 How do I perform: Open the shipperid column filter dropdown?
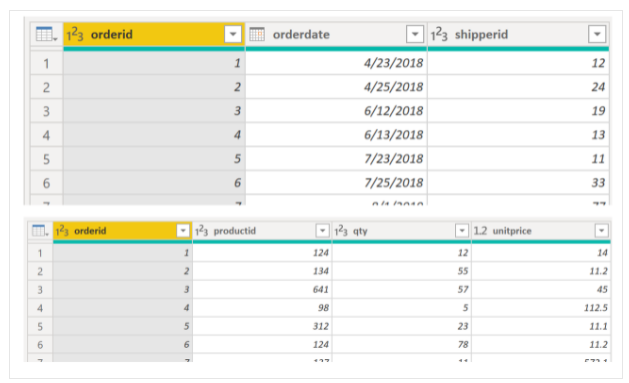coord(597,34)
